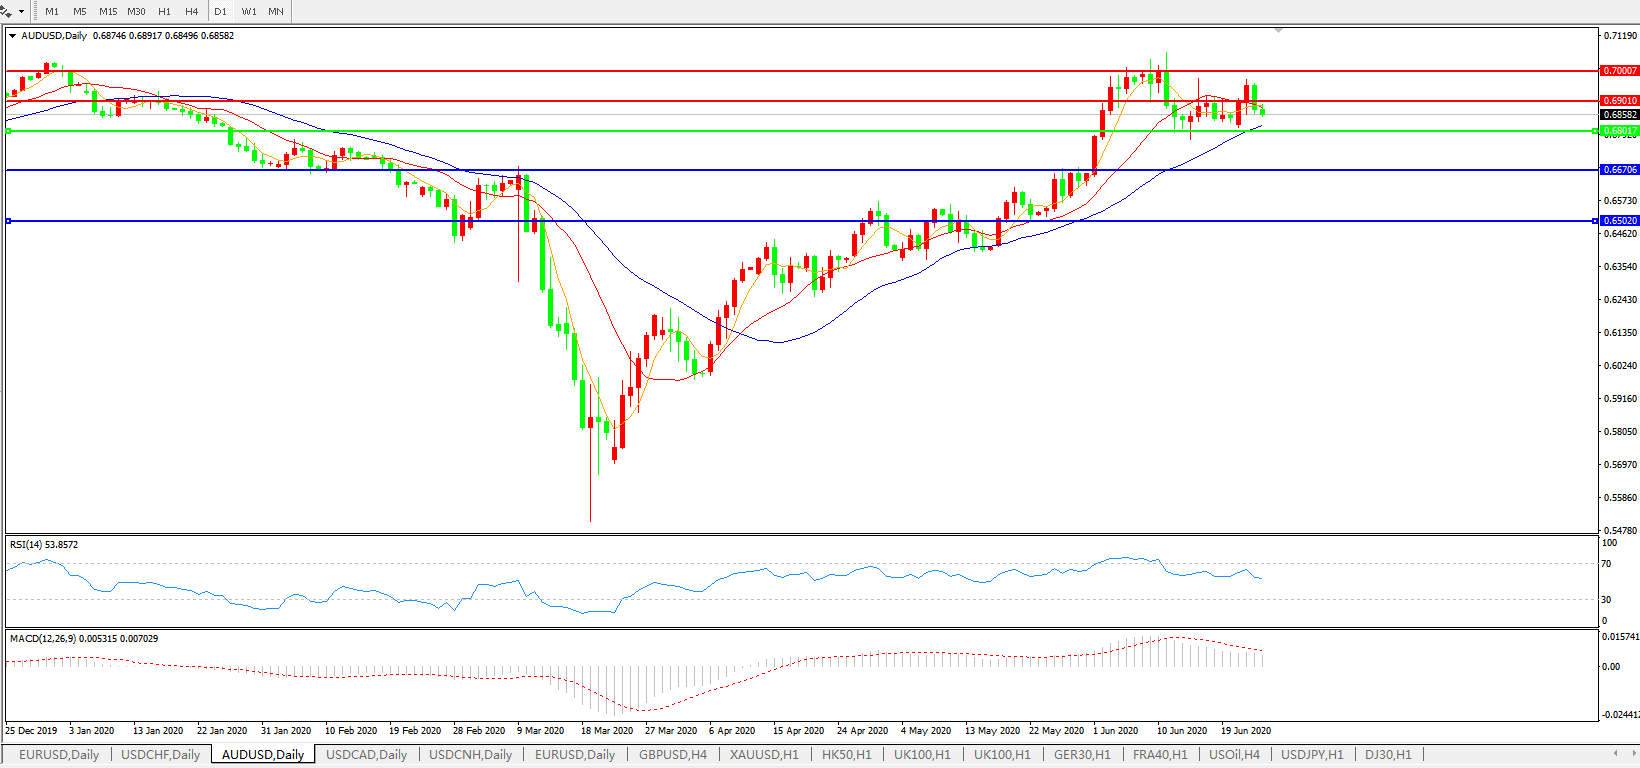The height and width of the screenshot is (768, 1640).
Task: Select the H4 timeframe button
Action: [191, 12]
